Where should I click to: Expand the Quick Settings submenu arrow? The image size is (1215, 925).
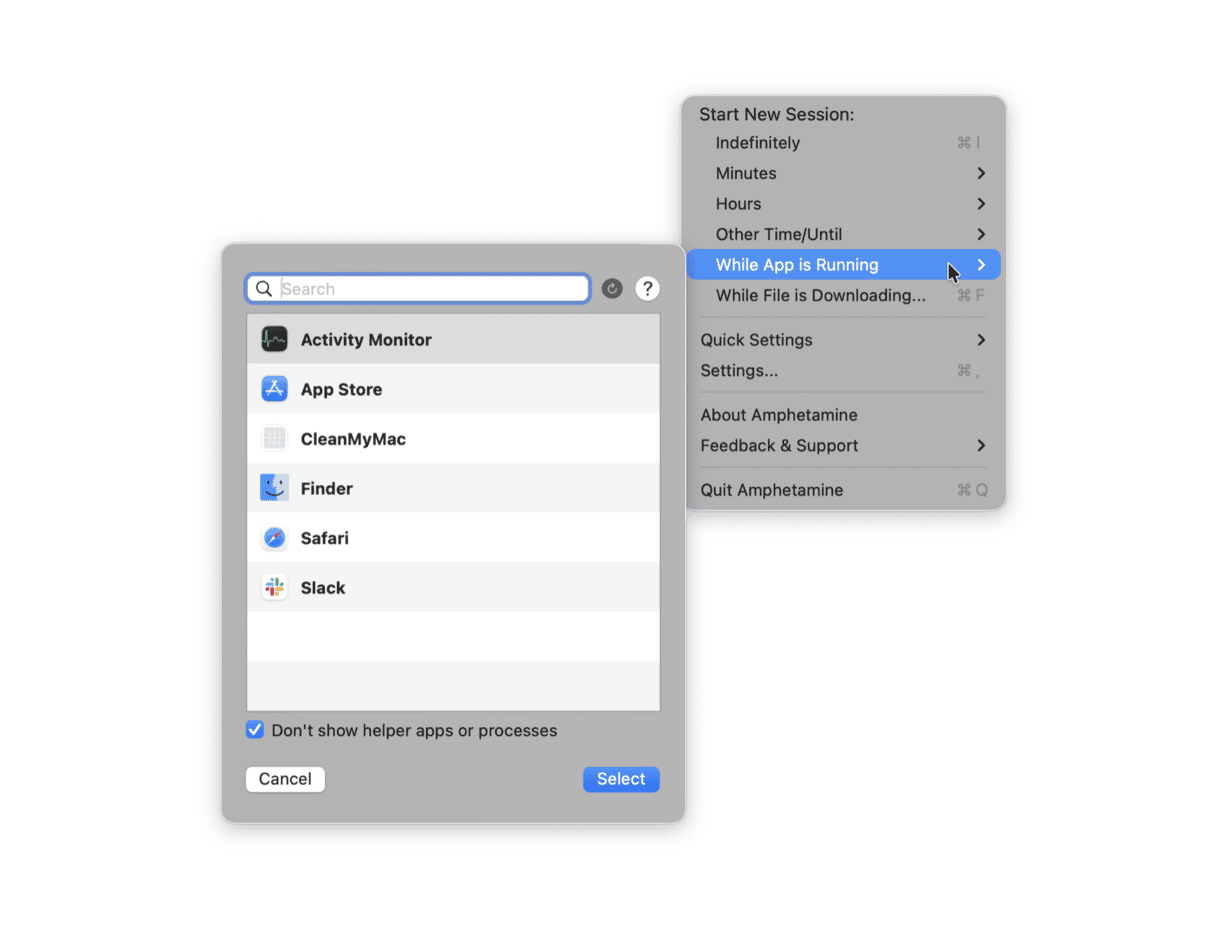(981, 340)
